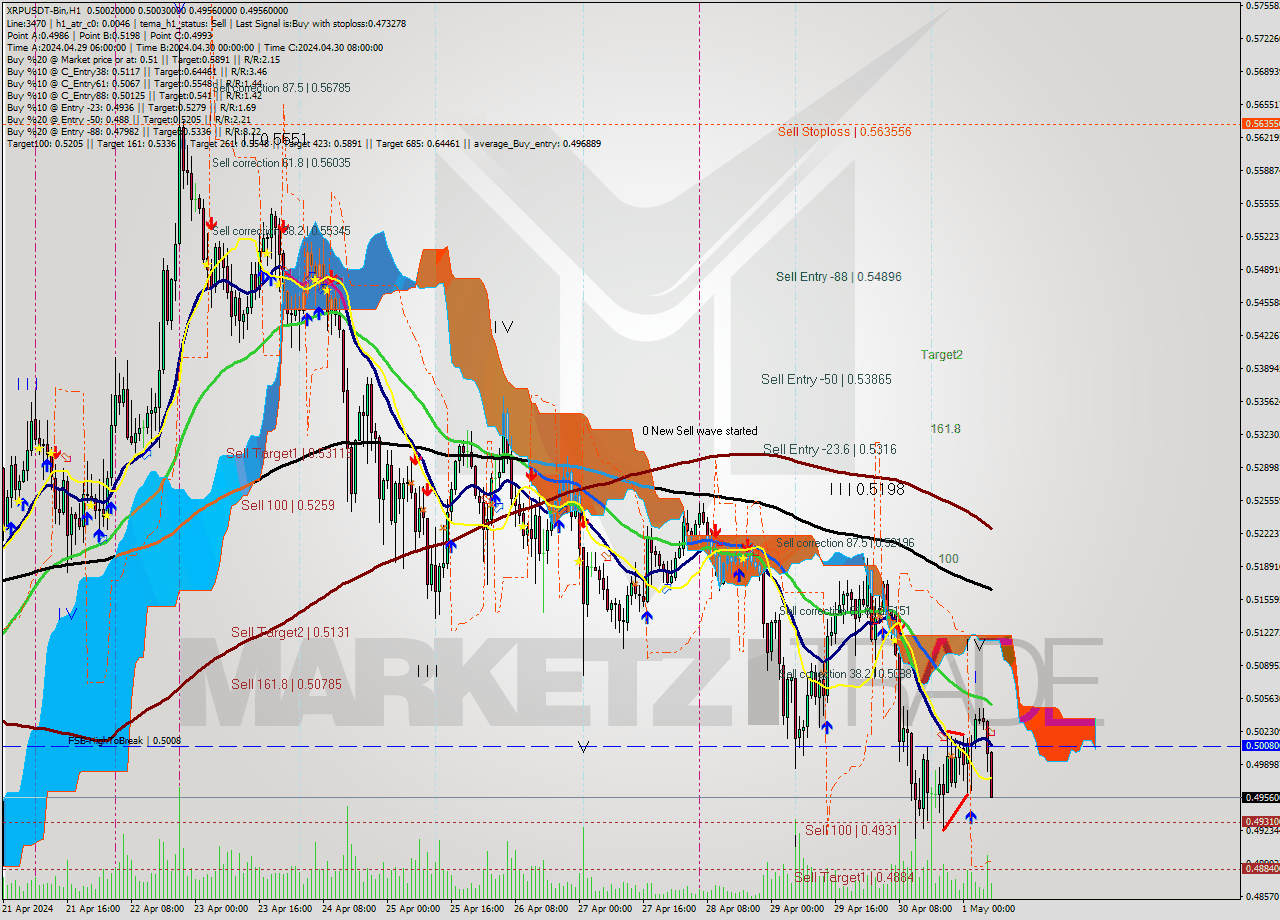Click the red 0.48840 price tag
Screen dimensions: 1280x920
coord(1260,869)
